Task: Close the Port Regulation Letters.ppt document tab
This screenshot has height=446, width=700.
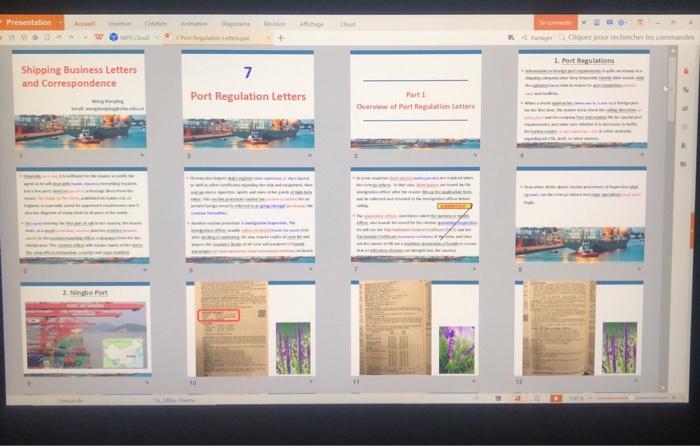Action: [x=268, y=38]
